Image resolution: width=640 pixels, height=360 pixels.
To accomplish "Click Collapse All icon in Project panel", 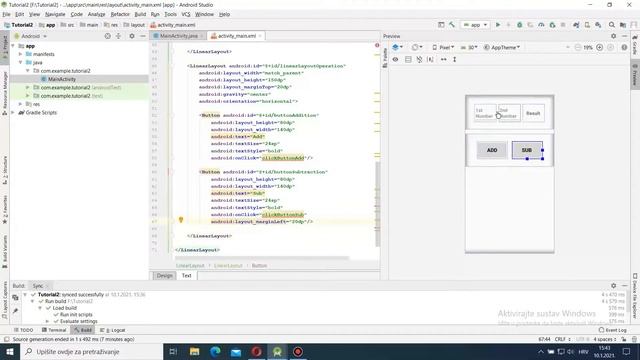I will [118, 36].
